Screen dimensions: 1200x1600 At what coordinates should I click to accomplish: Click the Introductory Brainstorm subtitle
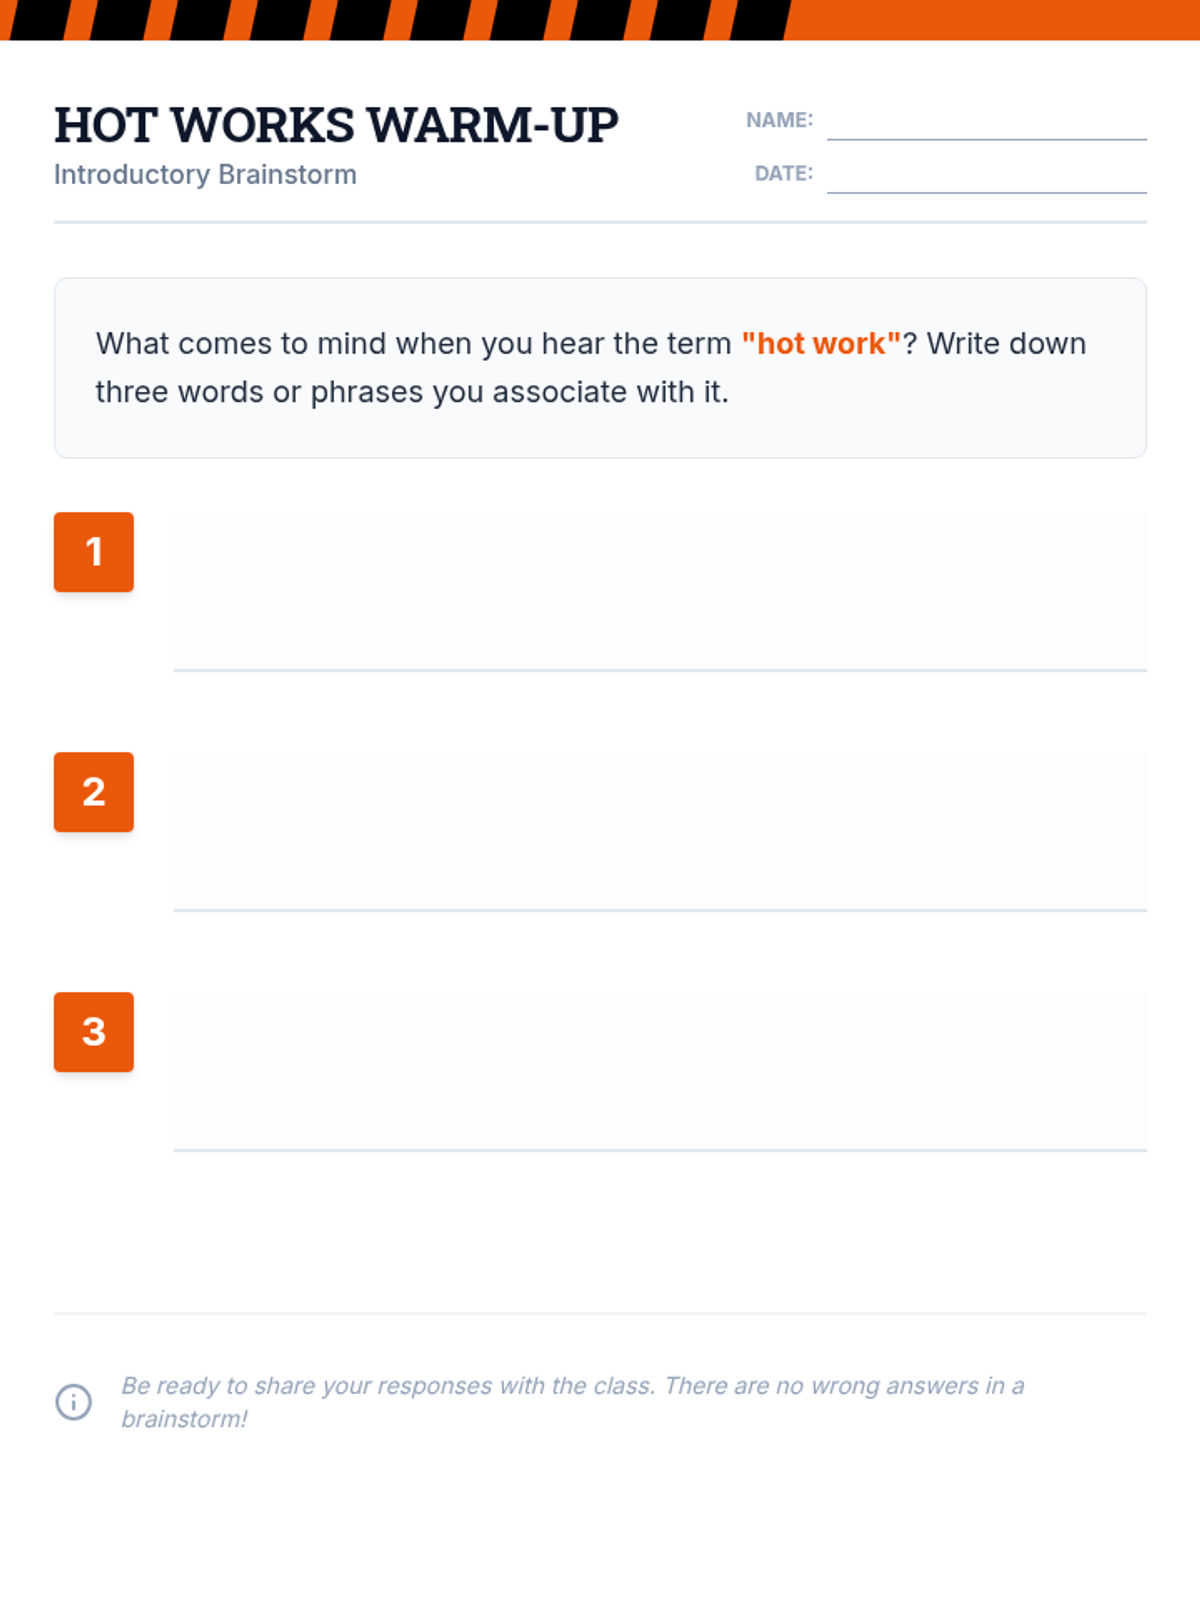pos(205,174)
